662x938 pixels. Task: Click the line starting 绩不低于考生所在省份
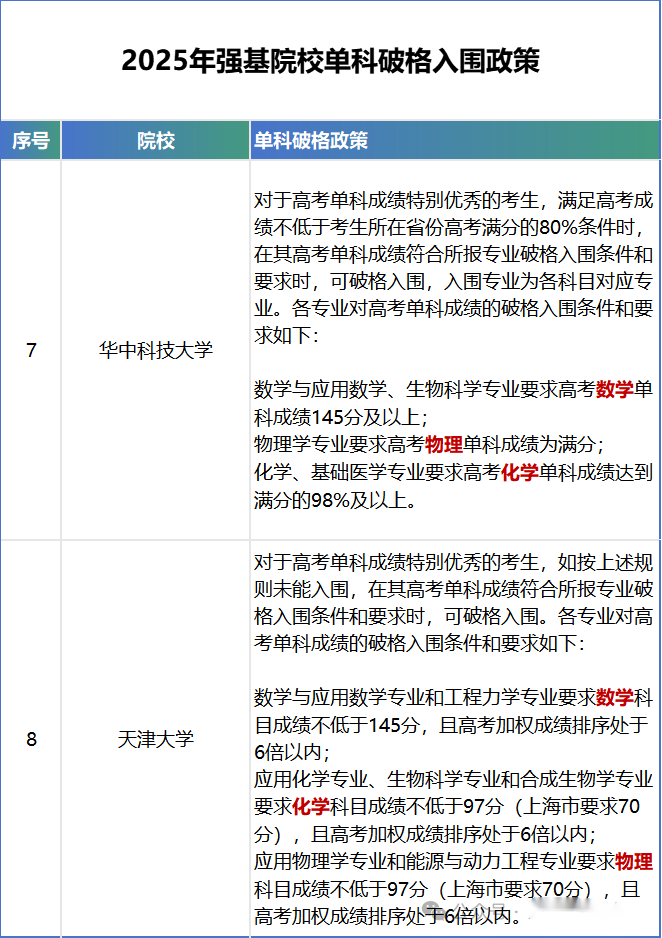pyautogui.click(x=449, y=227)
